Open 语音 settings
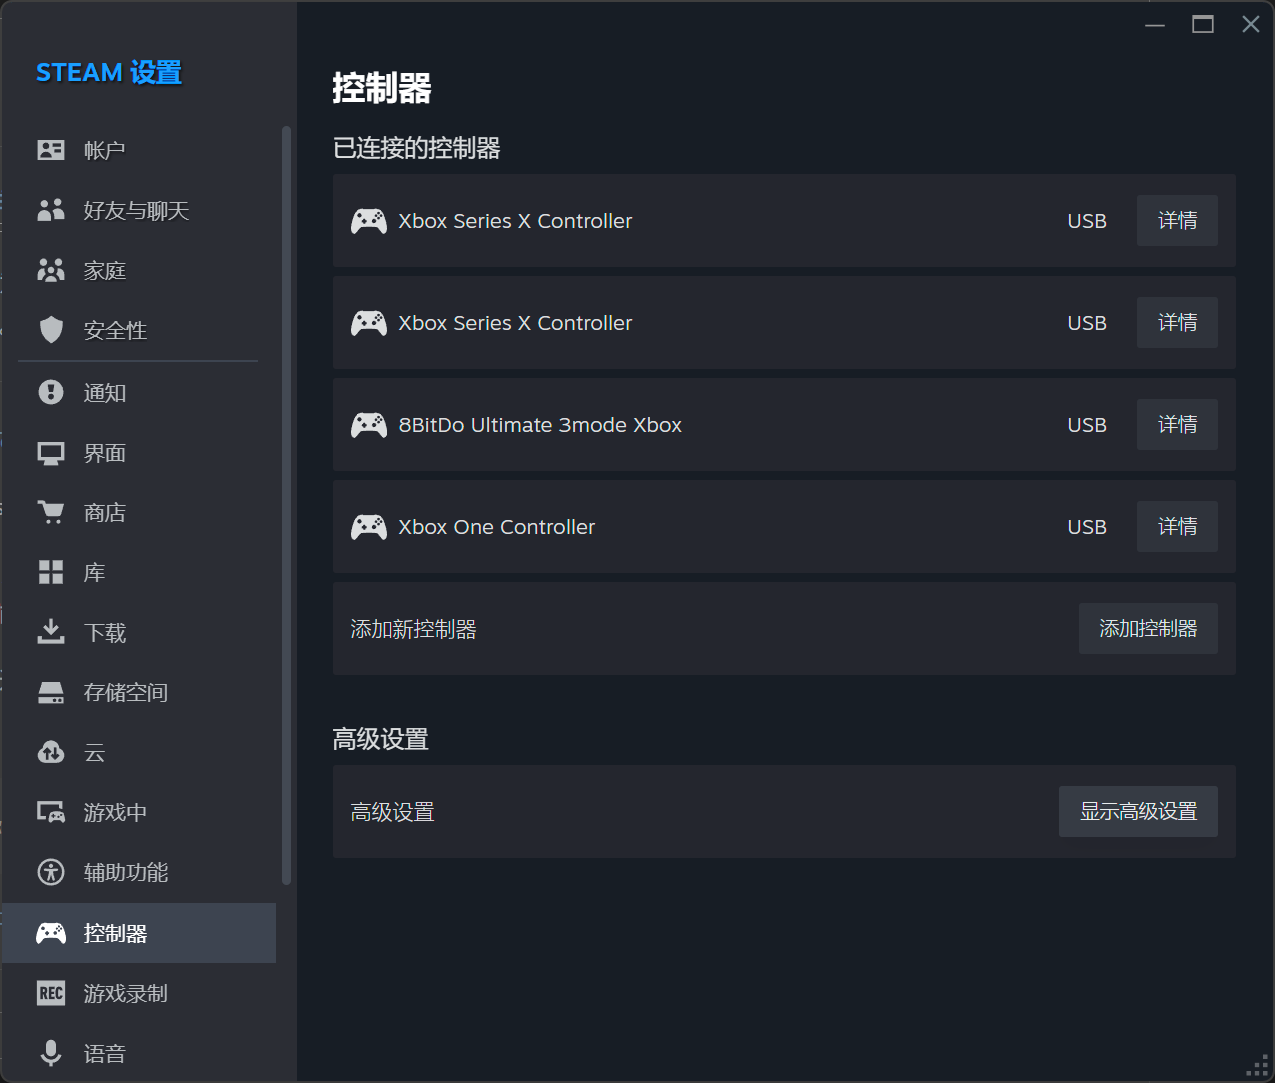1275x1083 pixels. [x=139, y=1053]
